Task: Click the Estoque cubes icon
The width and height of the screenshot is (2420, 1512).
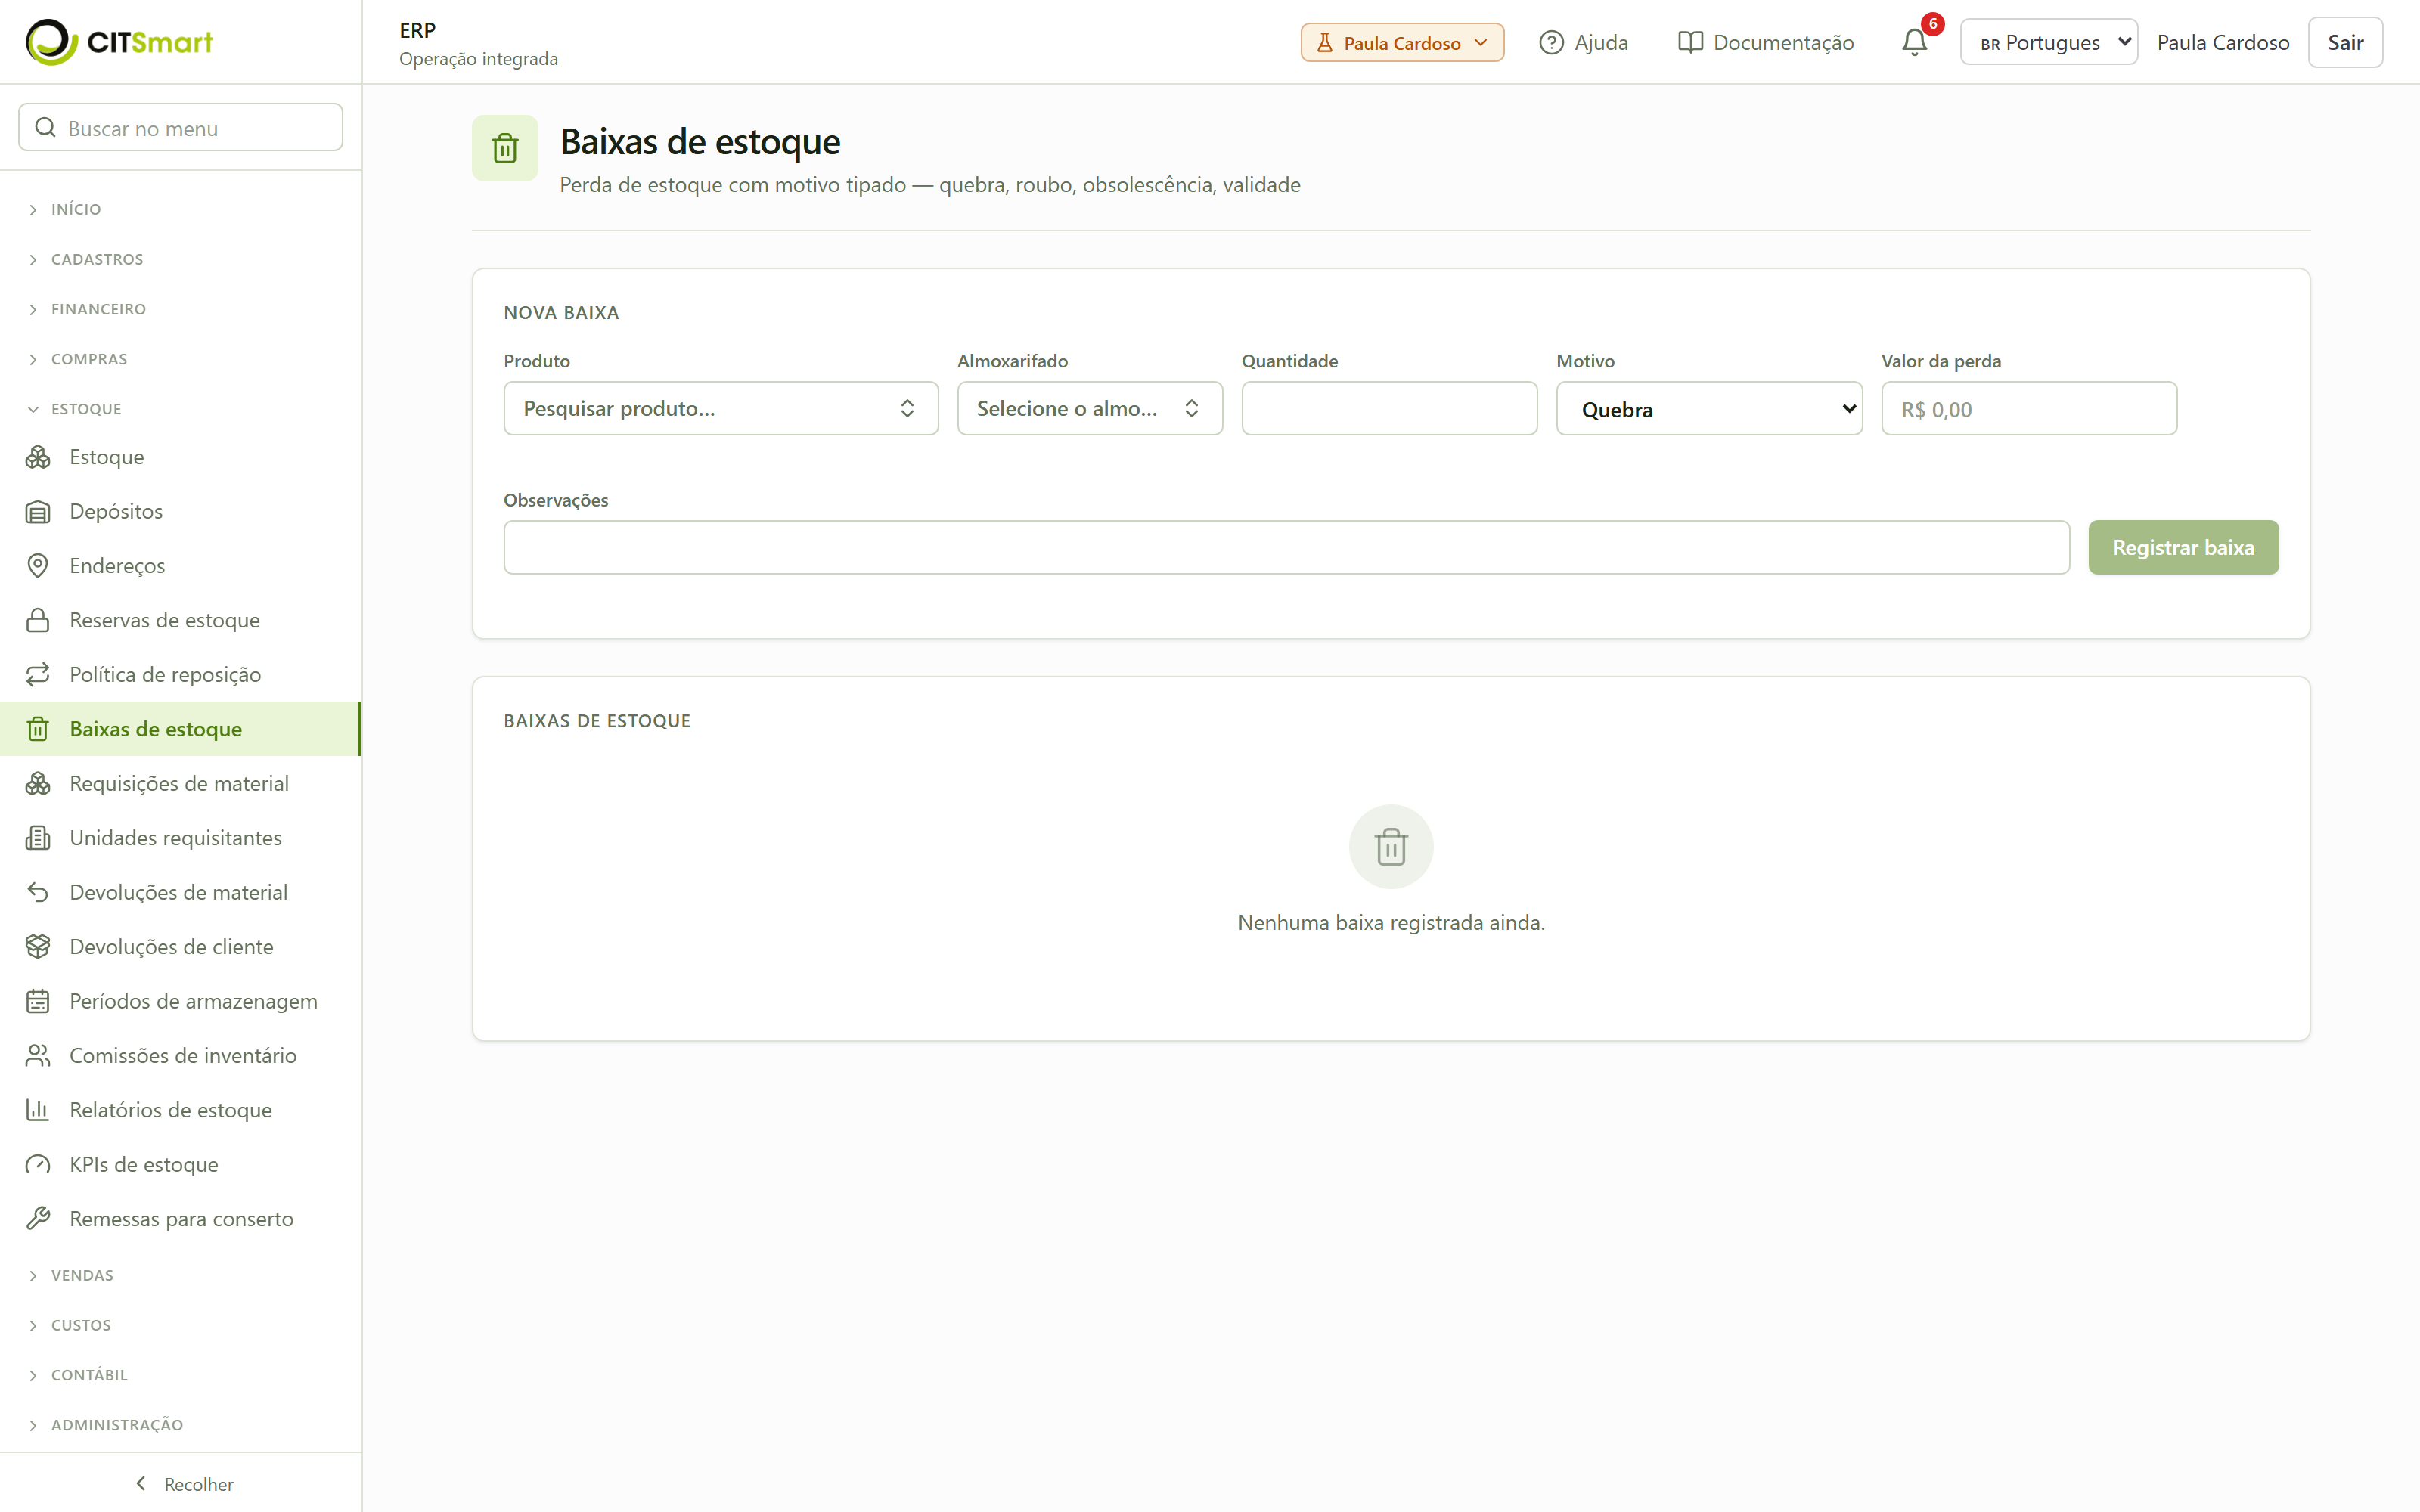Action: [x=38, y=457]
